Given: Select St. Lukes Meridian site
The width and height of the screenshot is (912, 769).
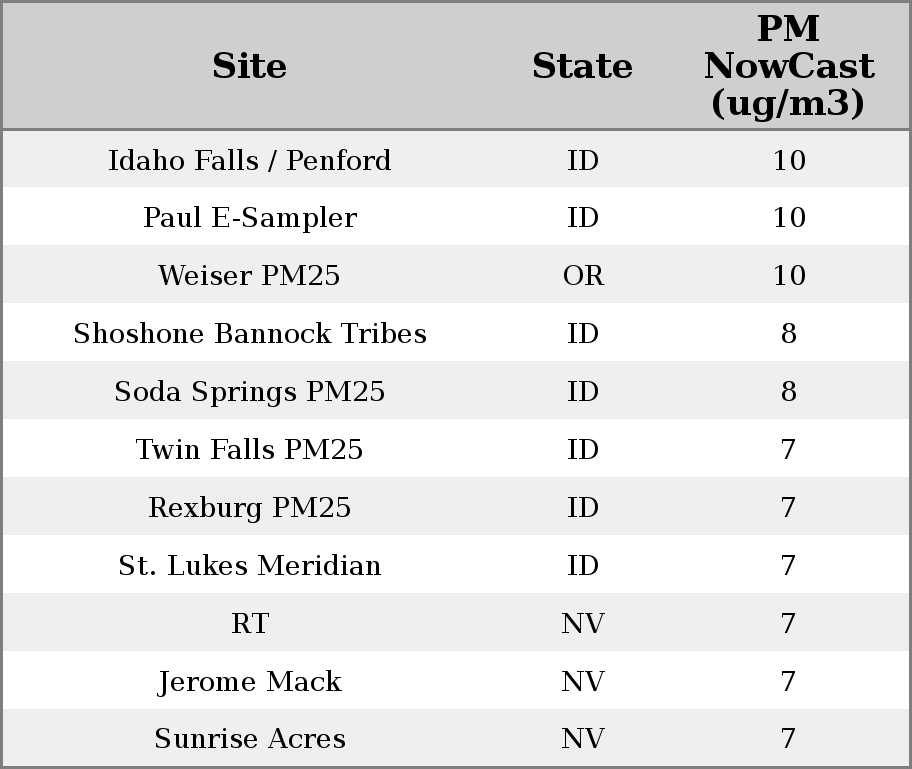Looking at the screenshot, I should (x=250, y=566).
